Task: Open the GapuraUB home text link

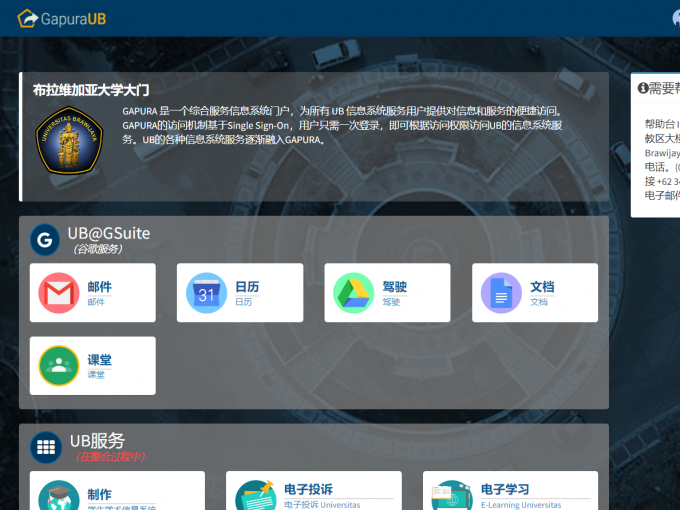Action: point(73,19)
